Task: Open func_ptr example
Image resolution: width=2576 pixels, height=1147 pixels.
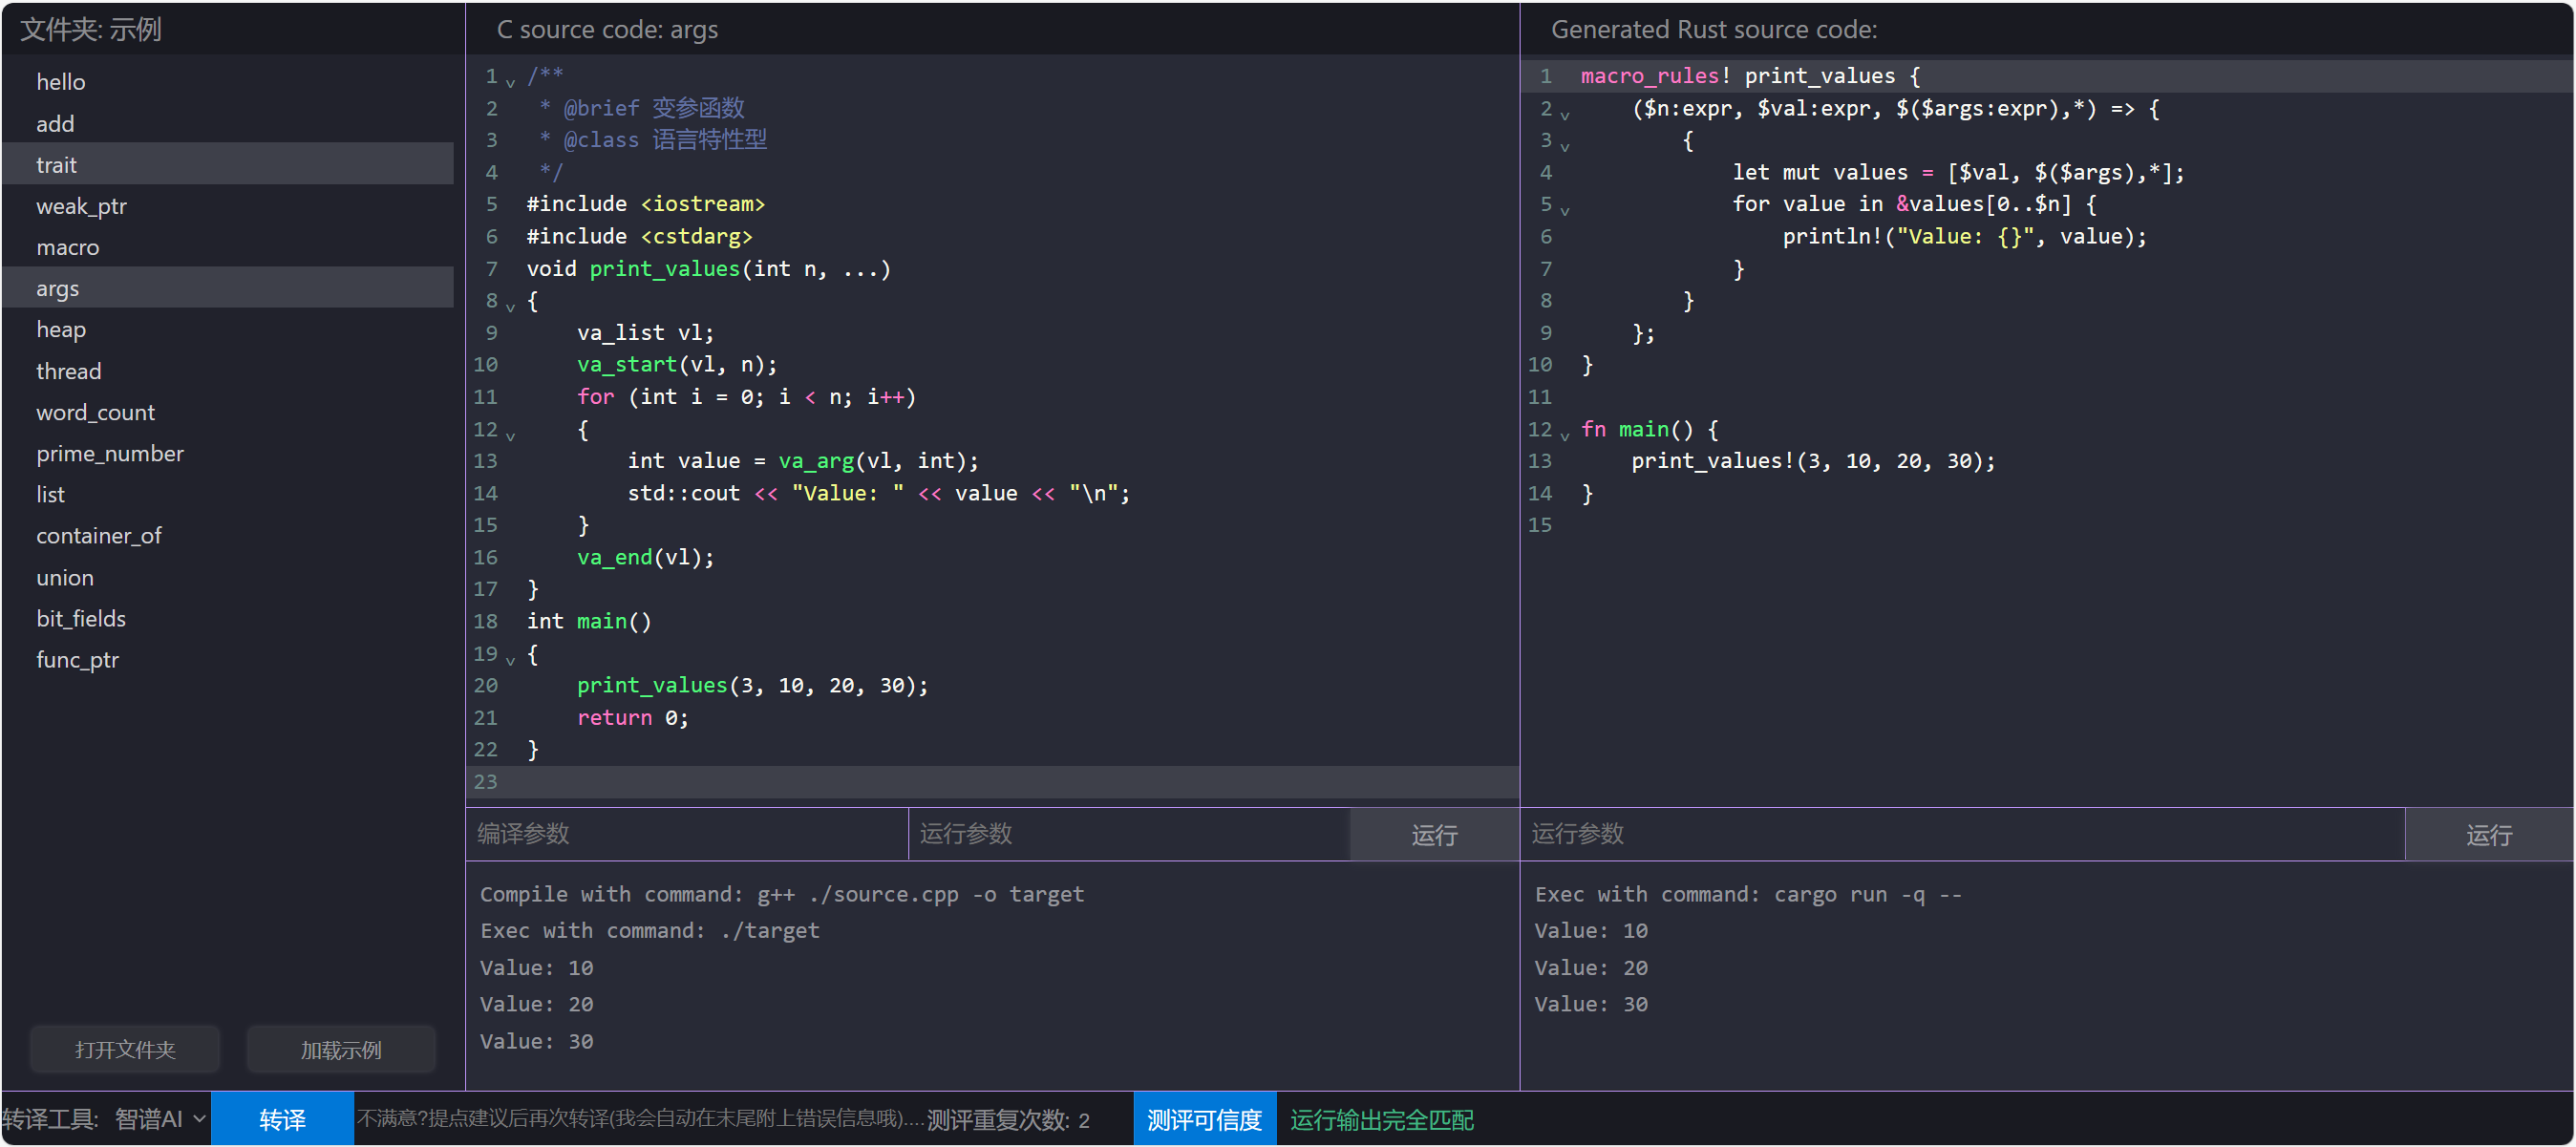Action: (228, 659)
